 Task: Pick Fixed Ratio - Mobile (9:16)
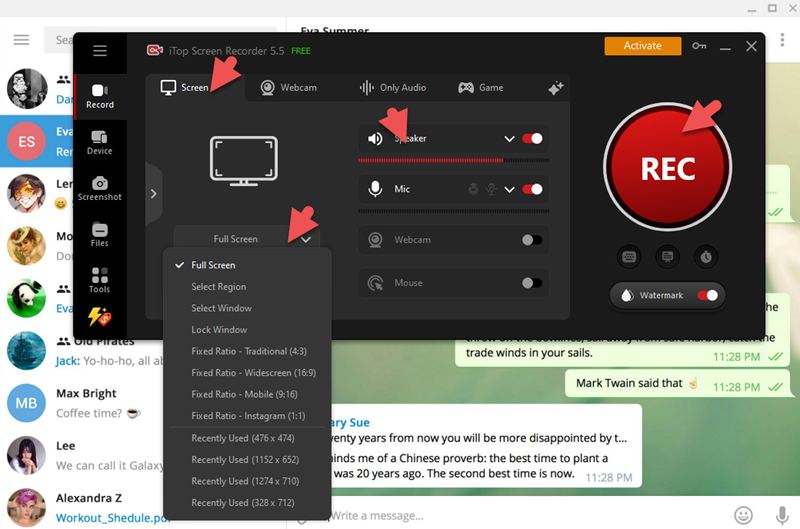247,394
